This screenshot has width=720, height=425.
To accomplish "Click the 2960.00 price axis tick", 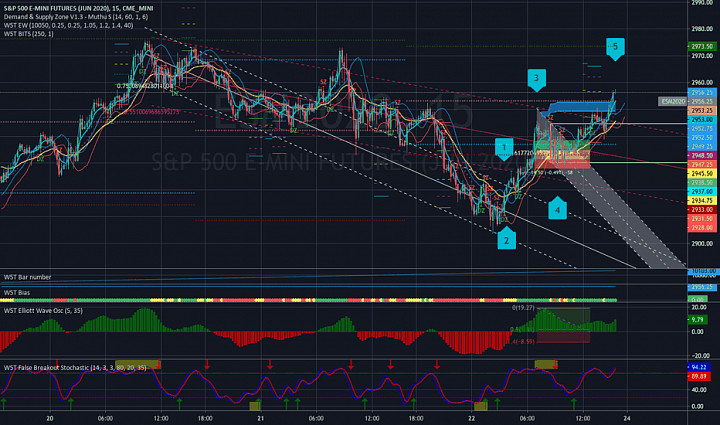I will coord(702,83).
